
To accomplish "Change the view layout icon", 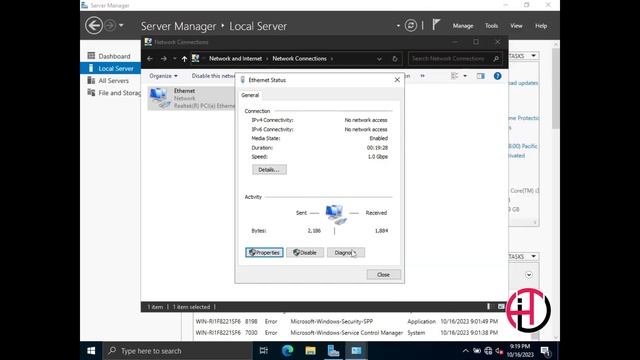I will tap(454, 76).
